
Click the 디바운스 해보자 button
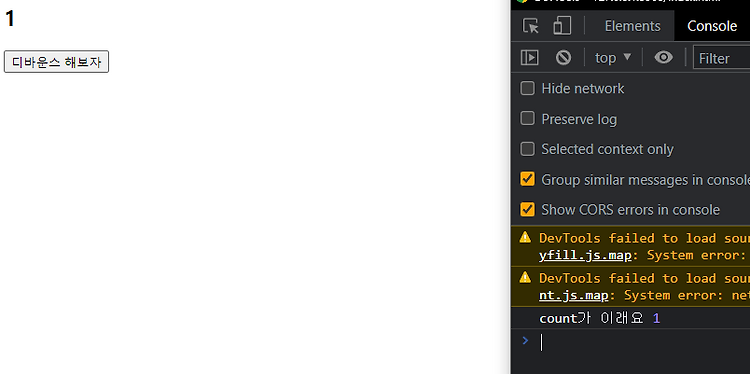click(x=56, y=62)
